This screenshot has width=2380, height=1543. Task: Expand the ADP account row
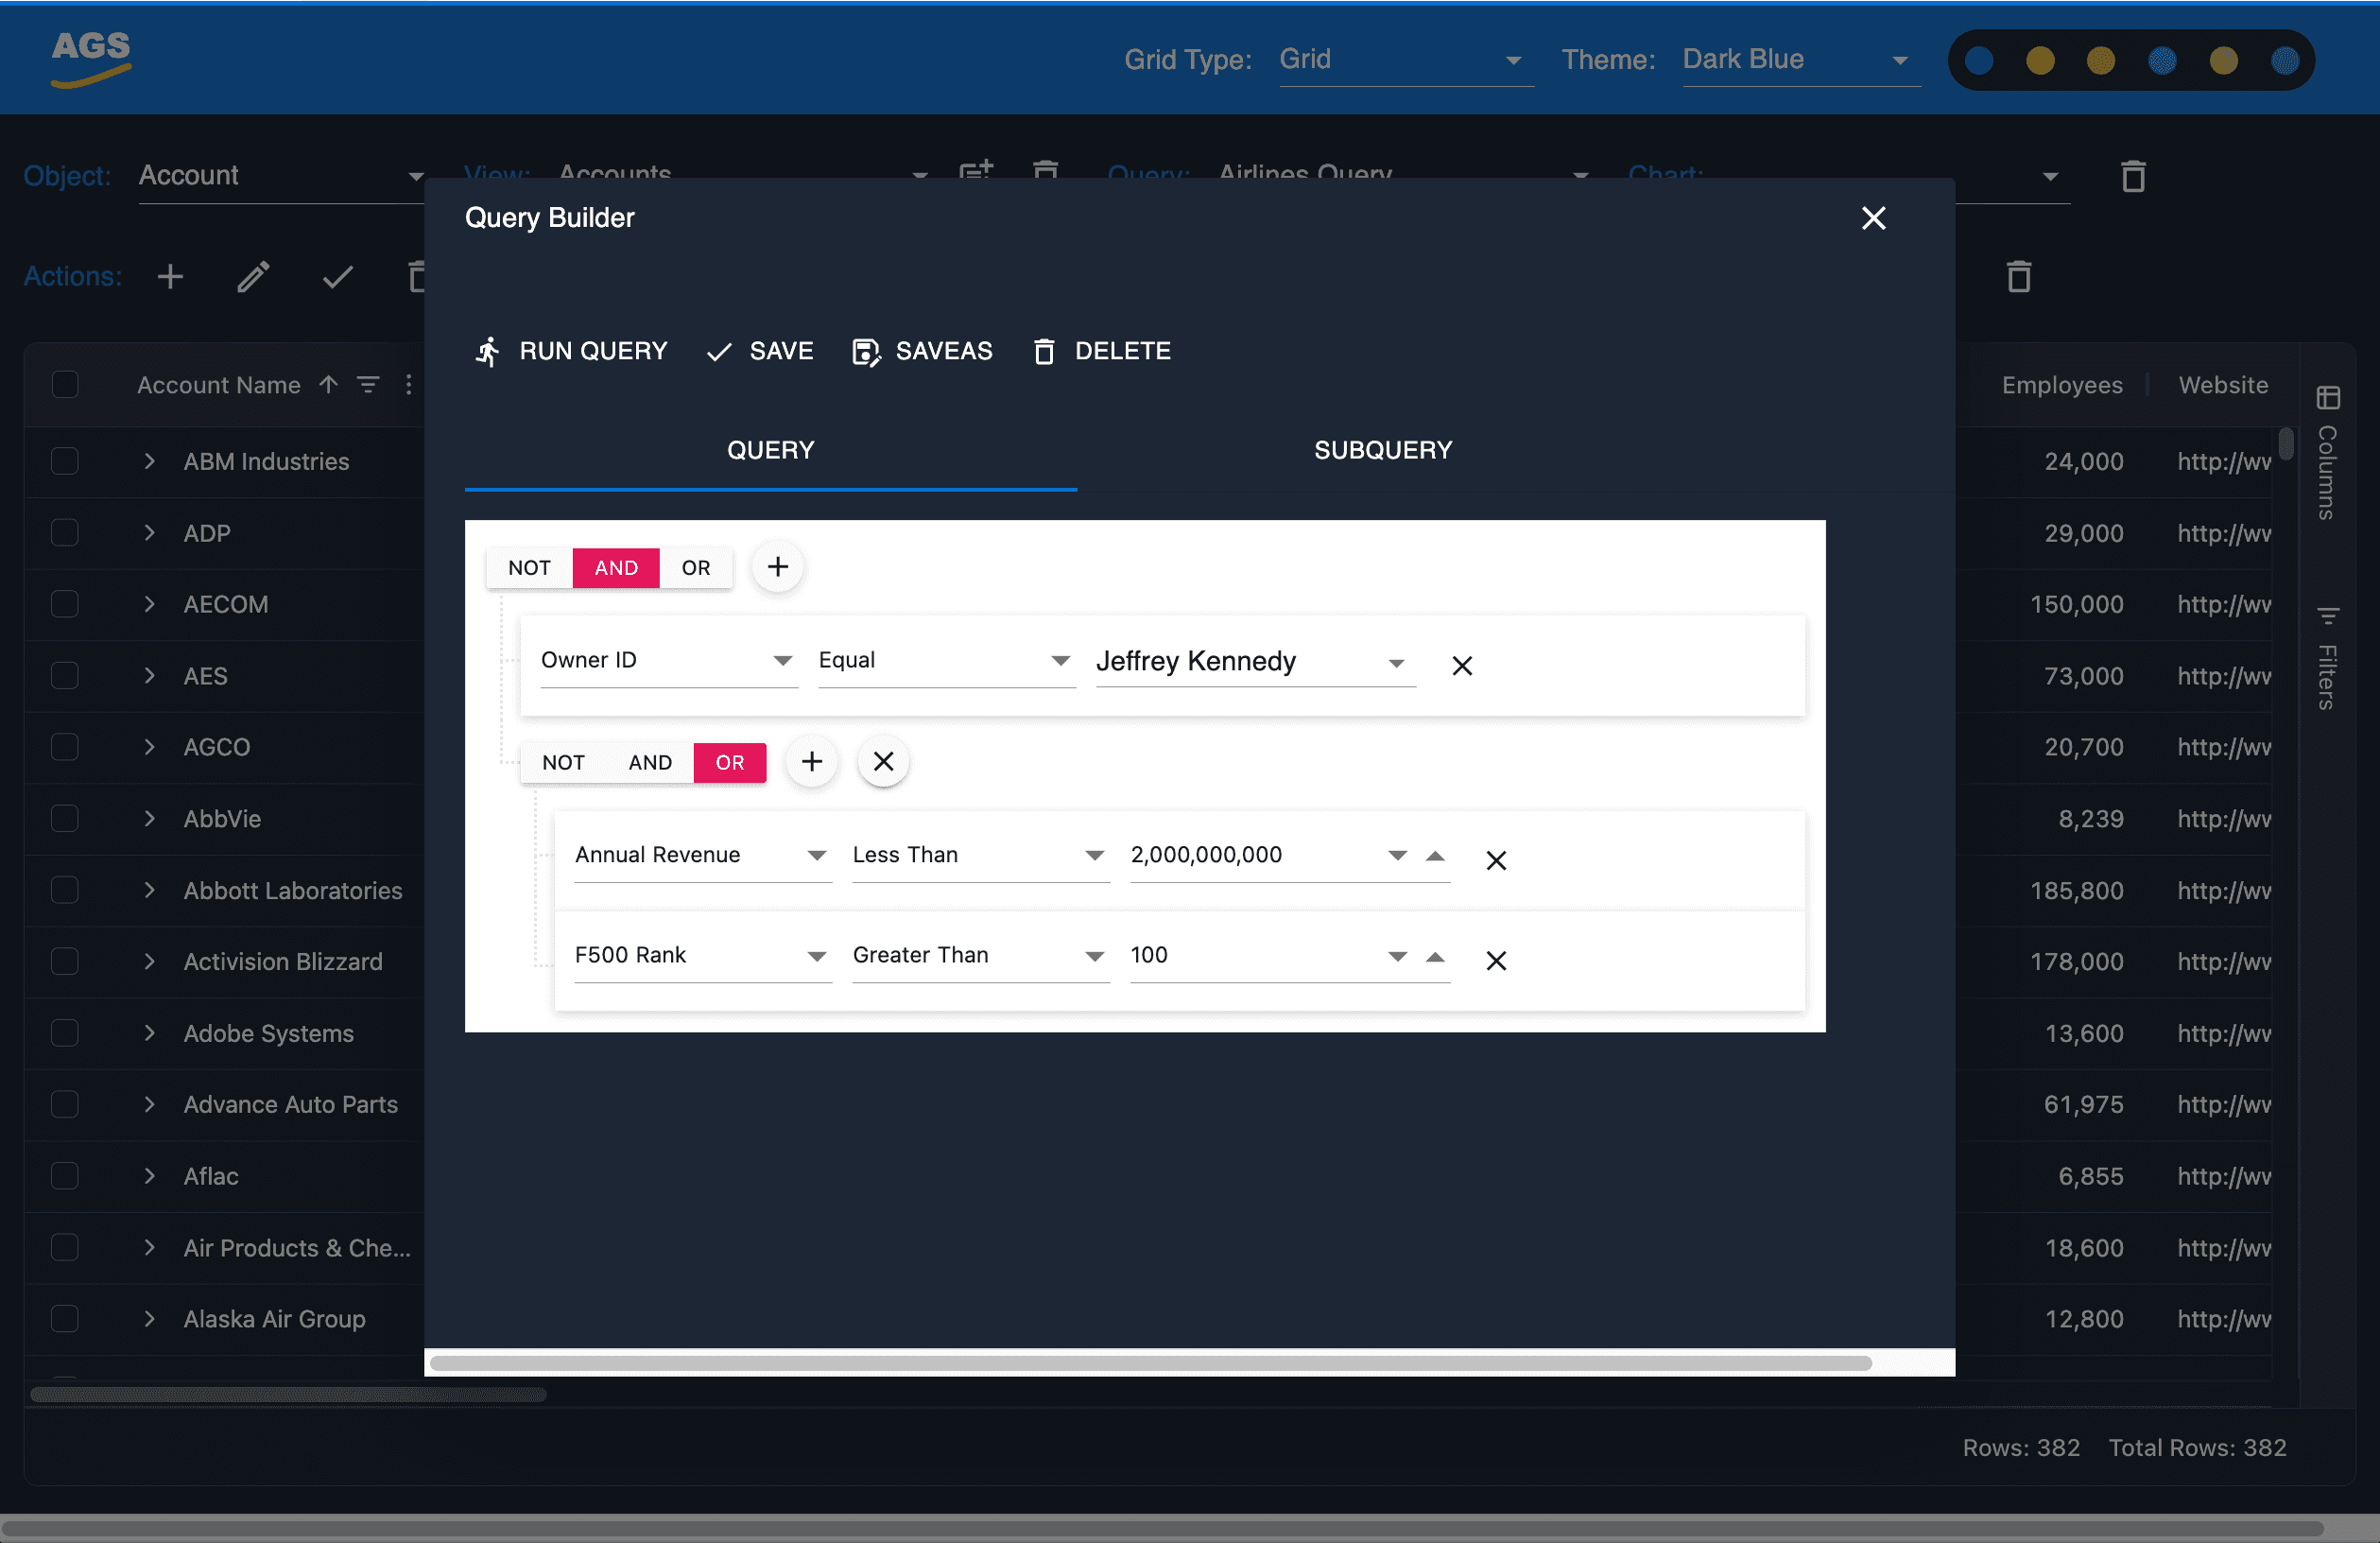(149, 533)
